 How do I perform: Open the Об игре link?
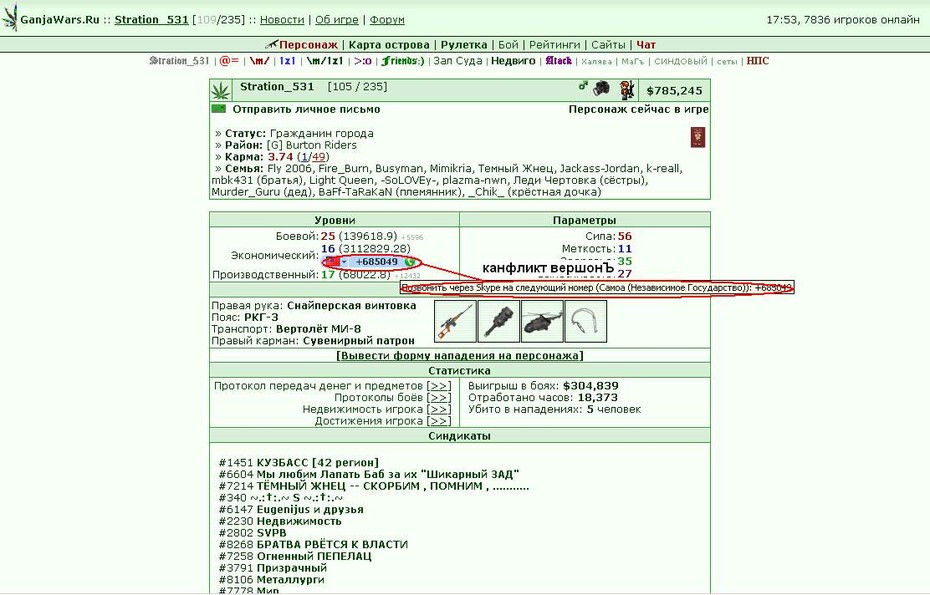[x=337, y=20]
